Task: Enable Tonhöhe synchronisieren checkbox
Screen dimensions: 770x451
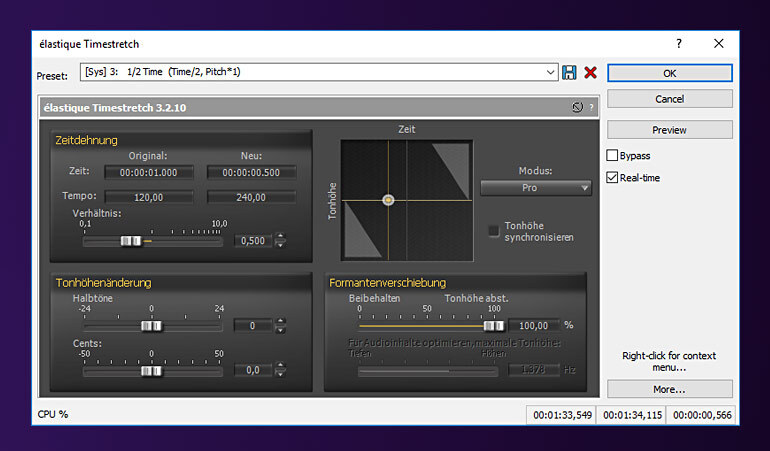Action: click(494, 230)
